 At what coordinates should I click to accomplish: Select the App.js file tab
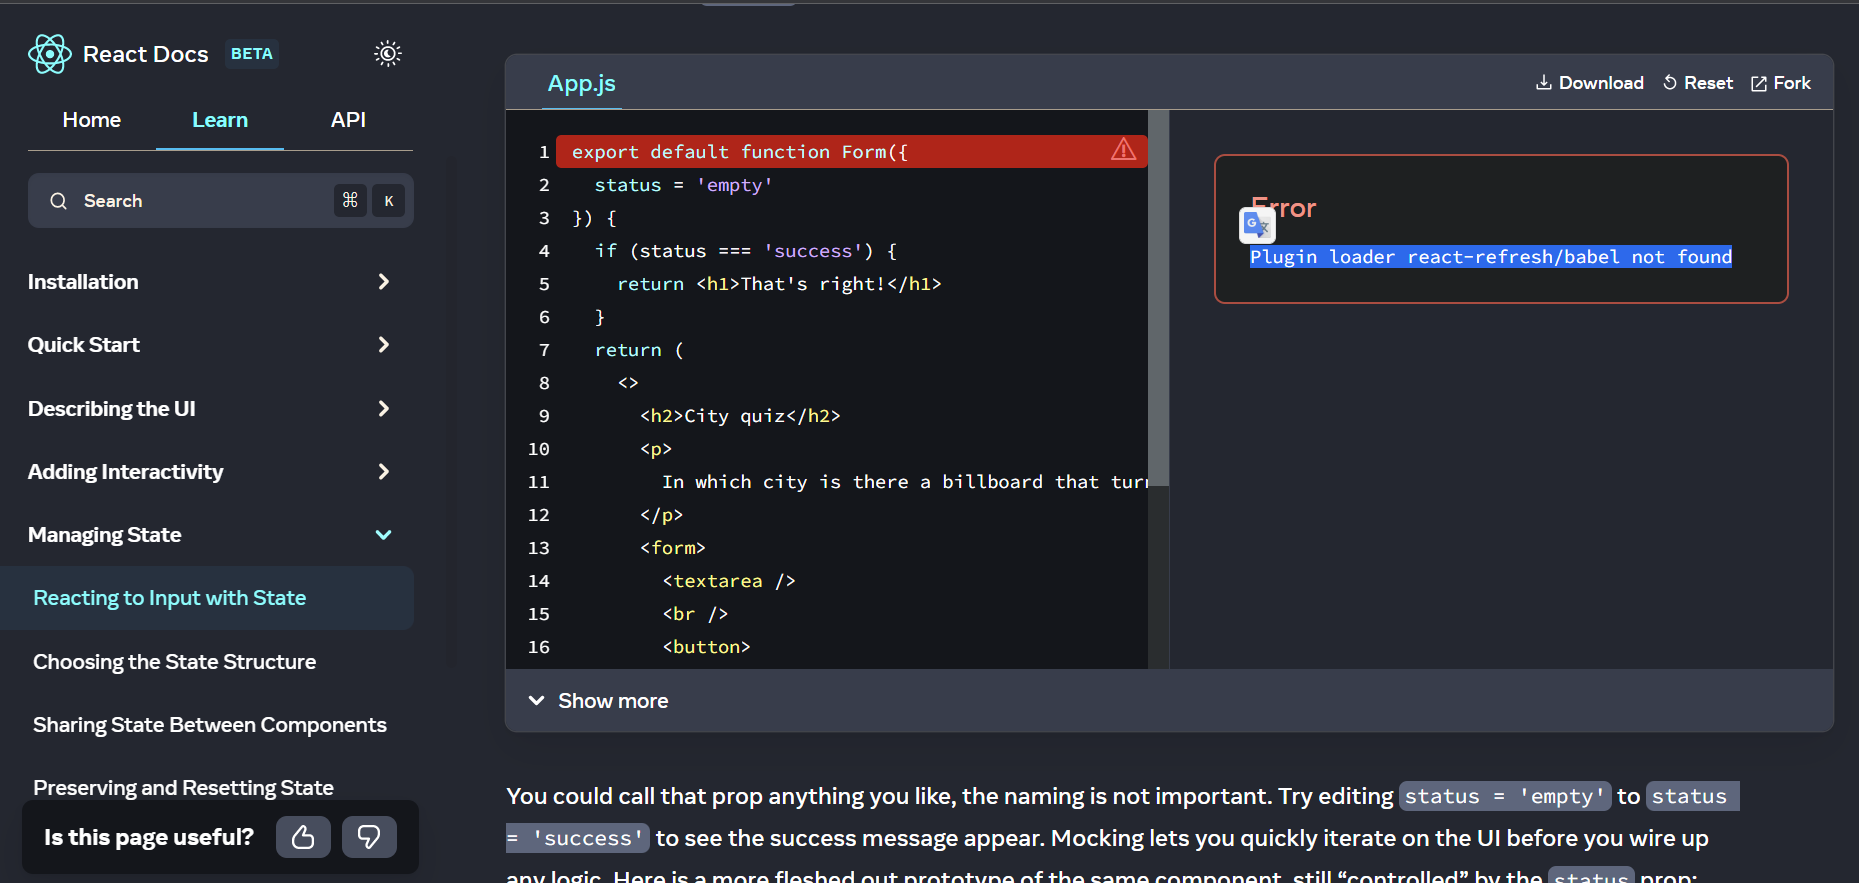(x=581, y=84)
